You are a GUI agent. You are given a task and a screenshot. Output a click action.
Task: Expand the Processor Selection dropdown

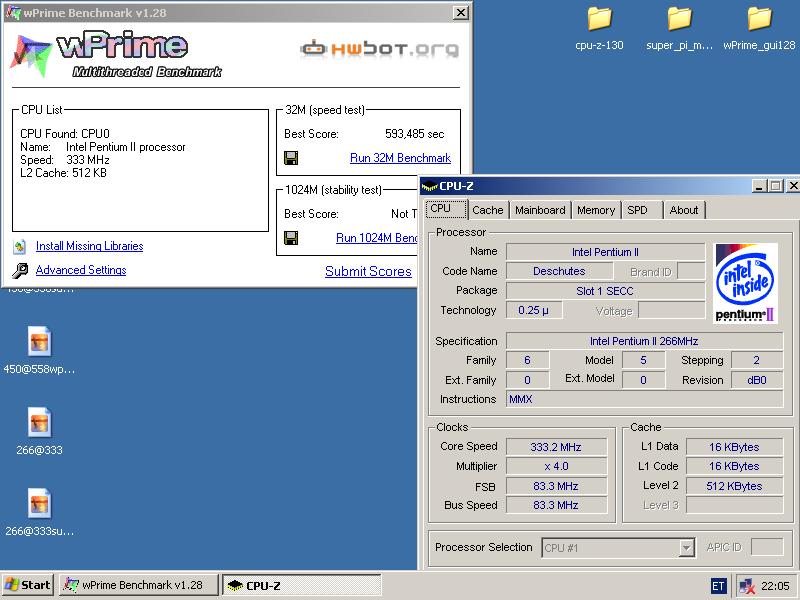(x=687, y=548)
